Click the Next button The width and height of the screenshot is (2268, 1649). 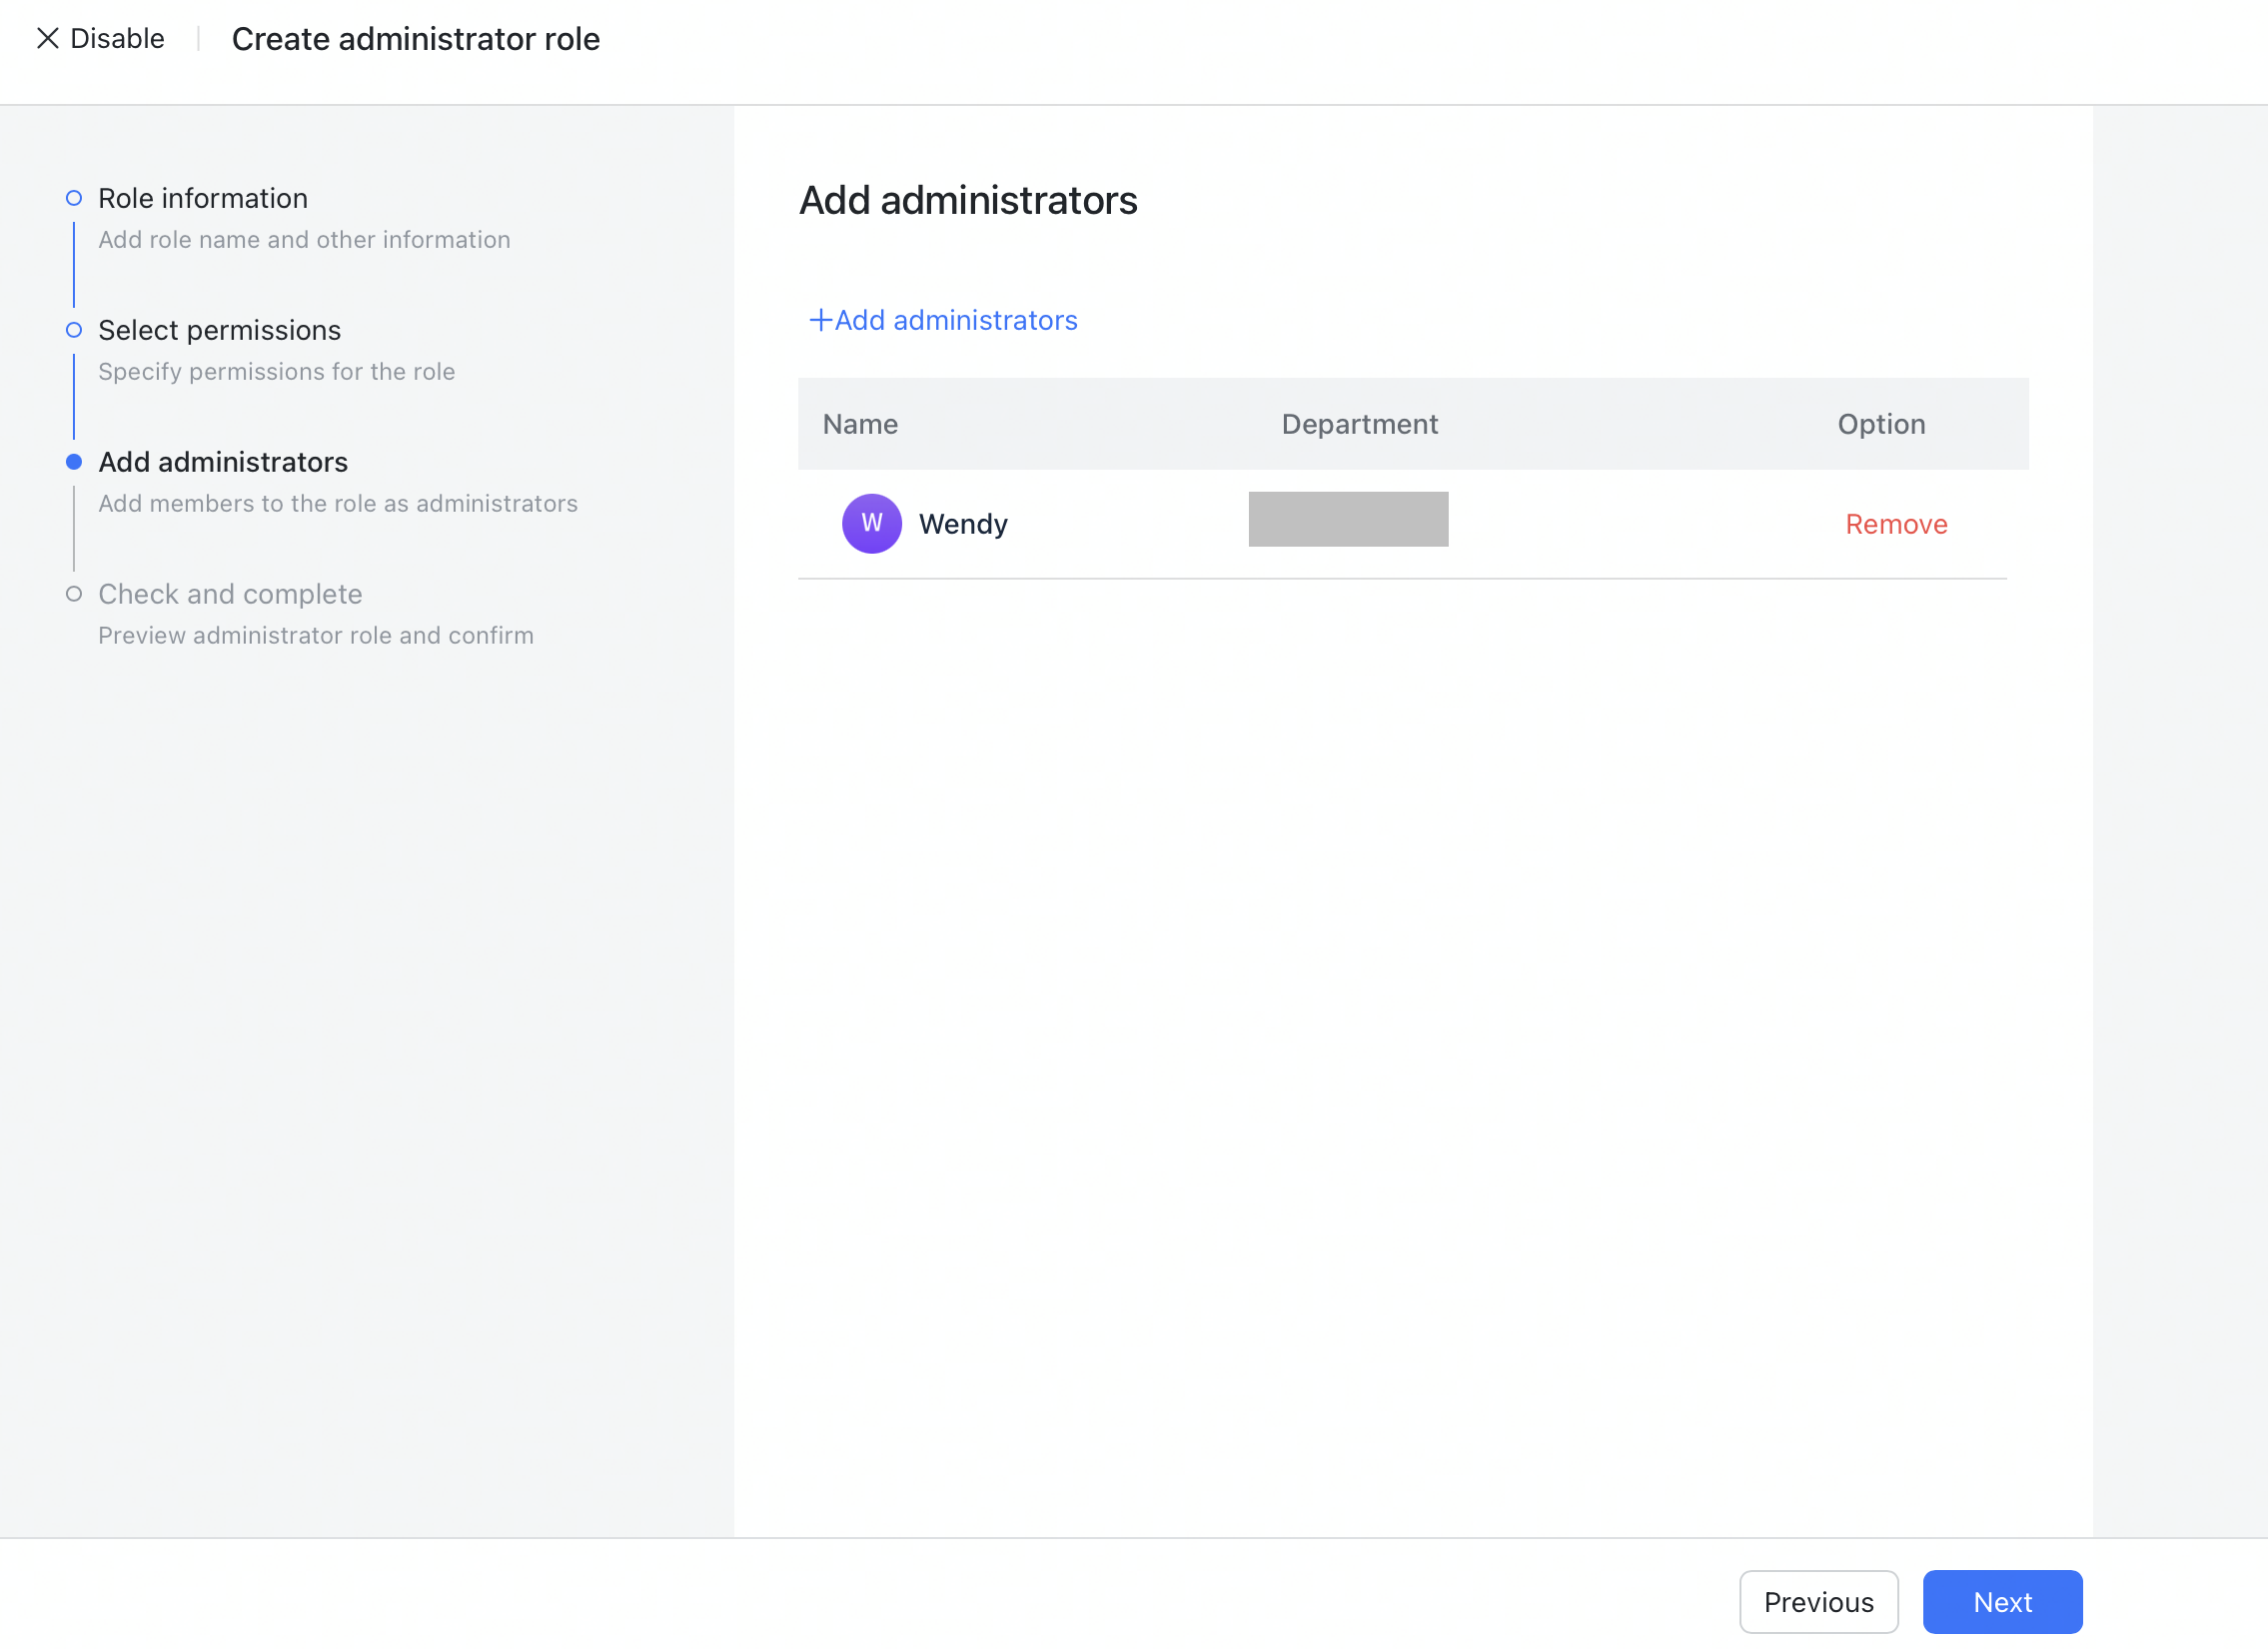[2002, 1601]
